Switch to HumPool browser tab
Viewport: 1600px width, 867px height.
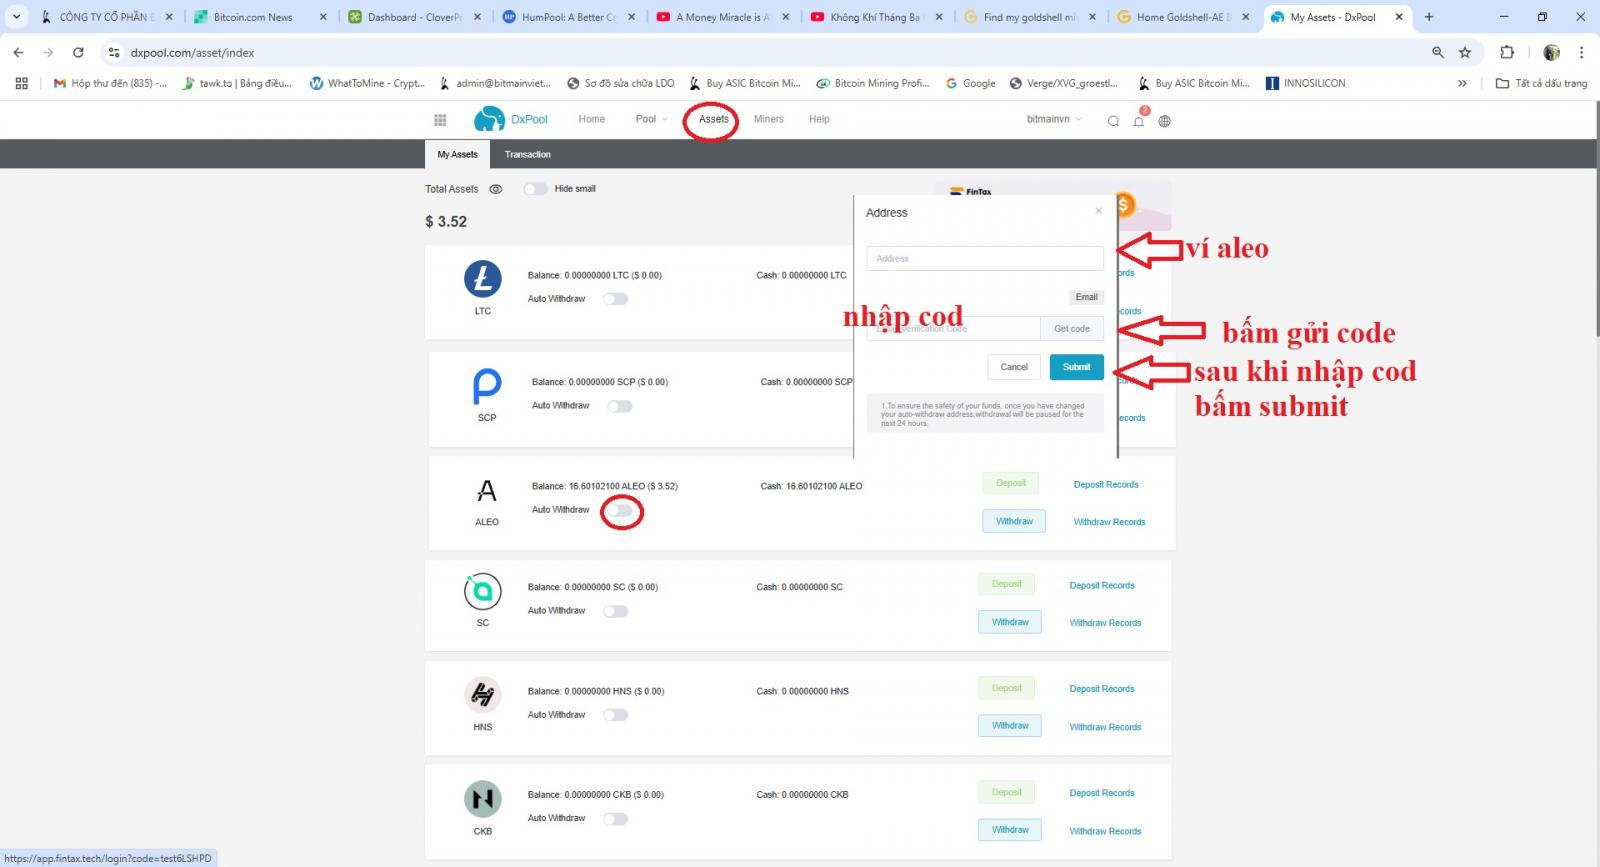coord(570,17)
